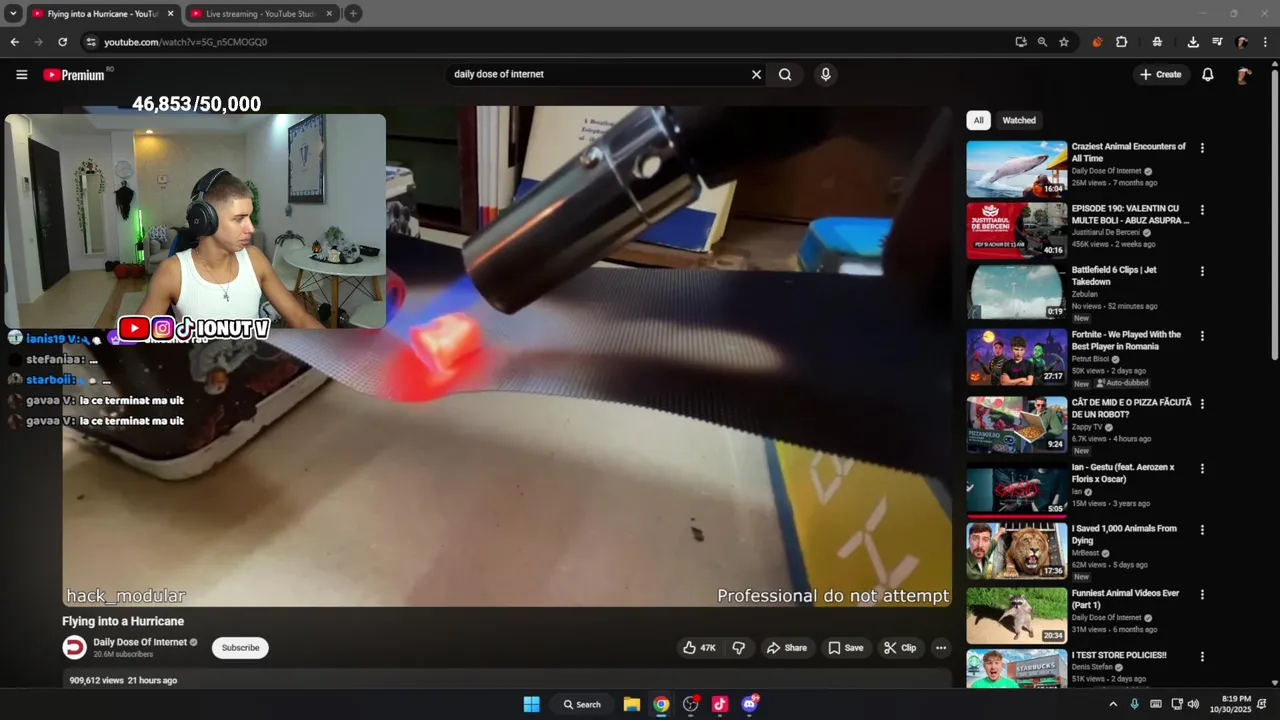Click the address bar URL

[x=185, y=42]
